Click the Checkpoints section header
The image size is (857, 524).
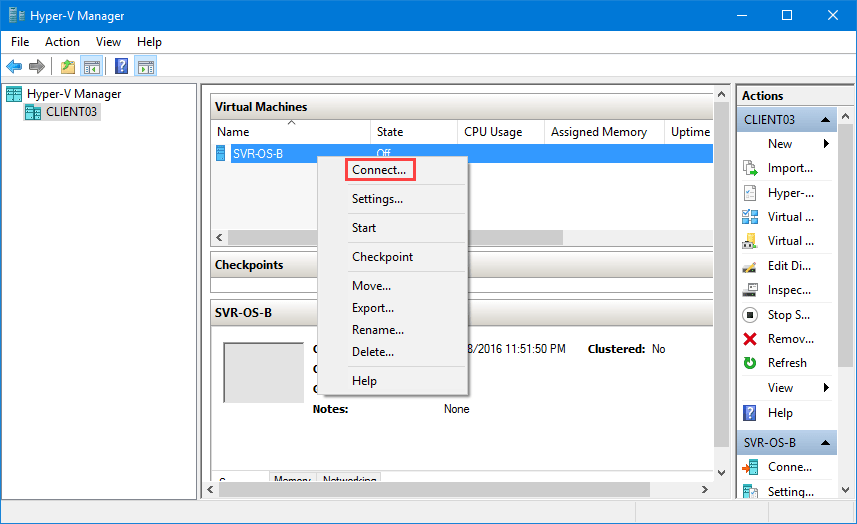tap(462, 265)
